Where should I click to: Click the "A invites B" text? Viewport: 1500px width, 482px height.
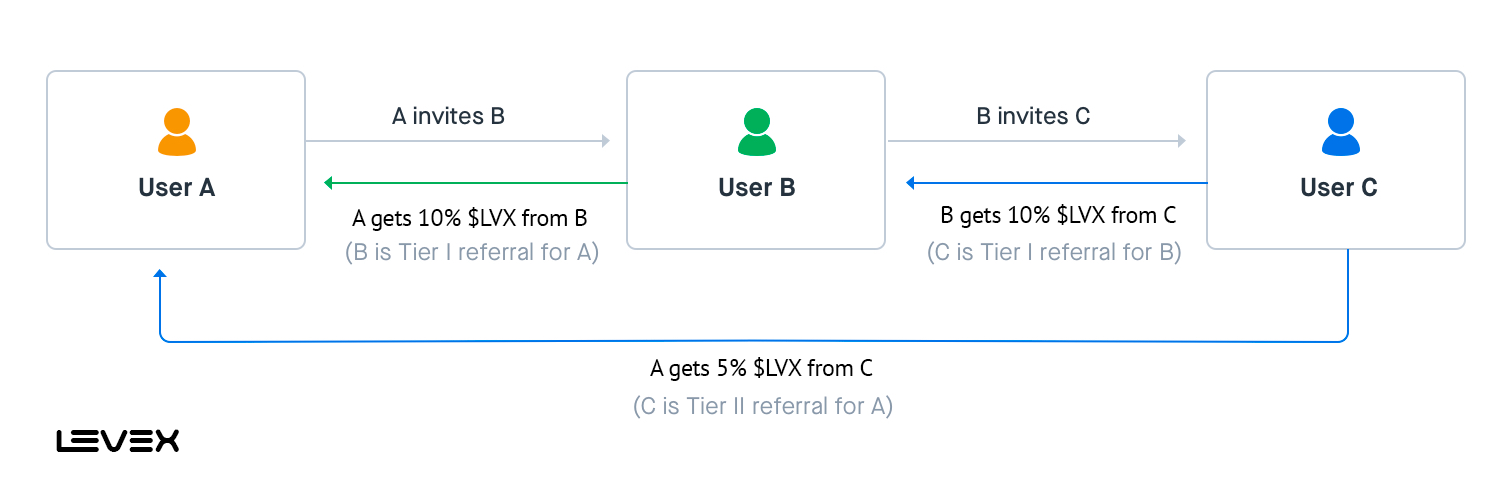tap(448, 116)
